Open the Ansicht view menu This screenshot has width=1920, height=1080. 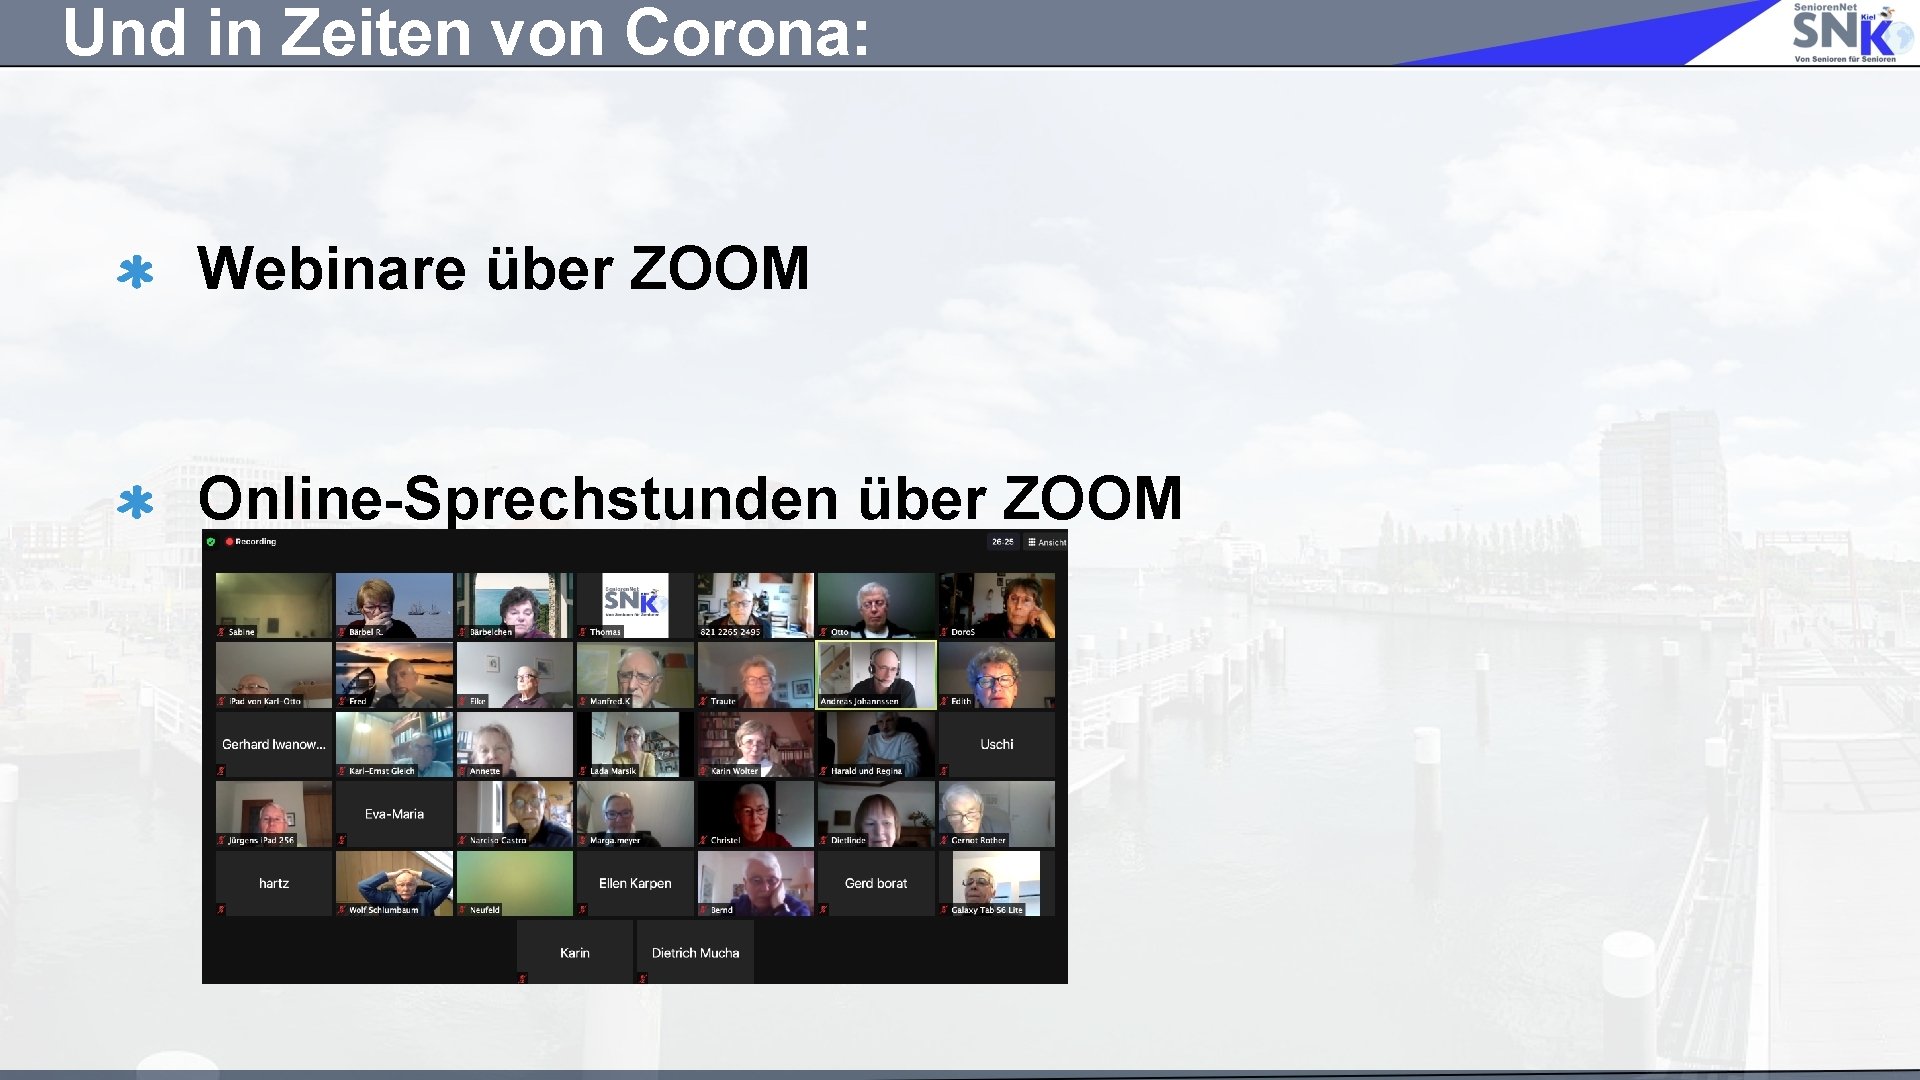(1047, 542)
